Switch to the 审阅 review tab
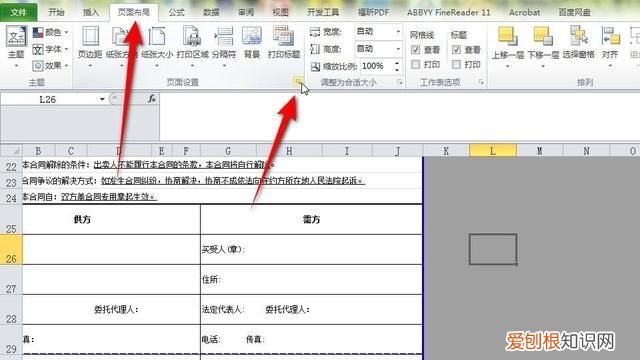This screenshot has width=640, height=360. click(246, 12)
